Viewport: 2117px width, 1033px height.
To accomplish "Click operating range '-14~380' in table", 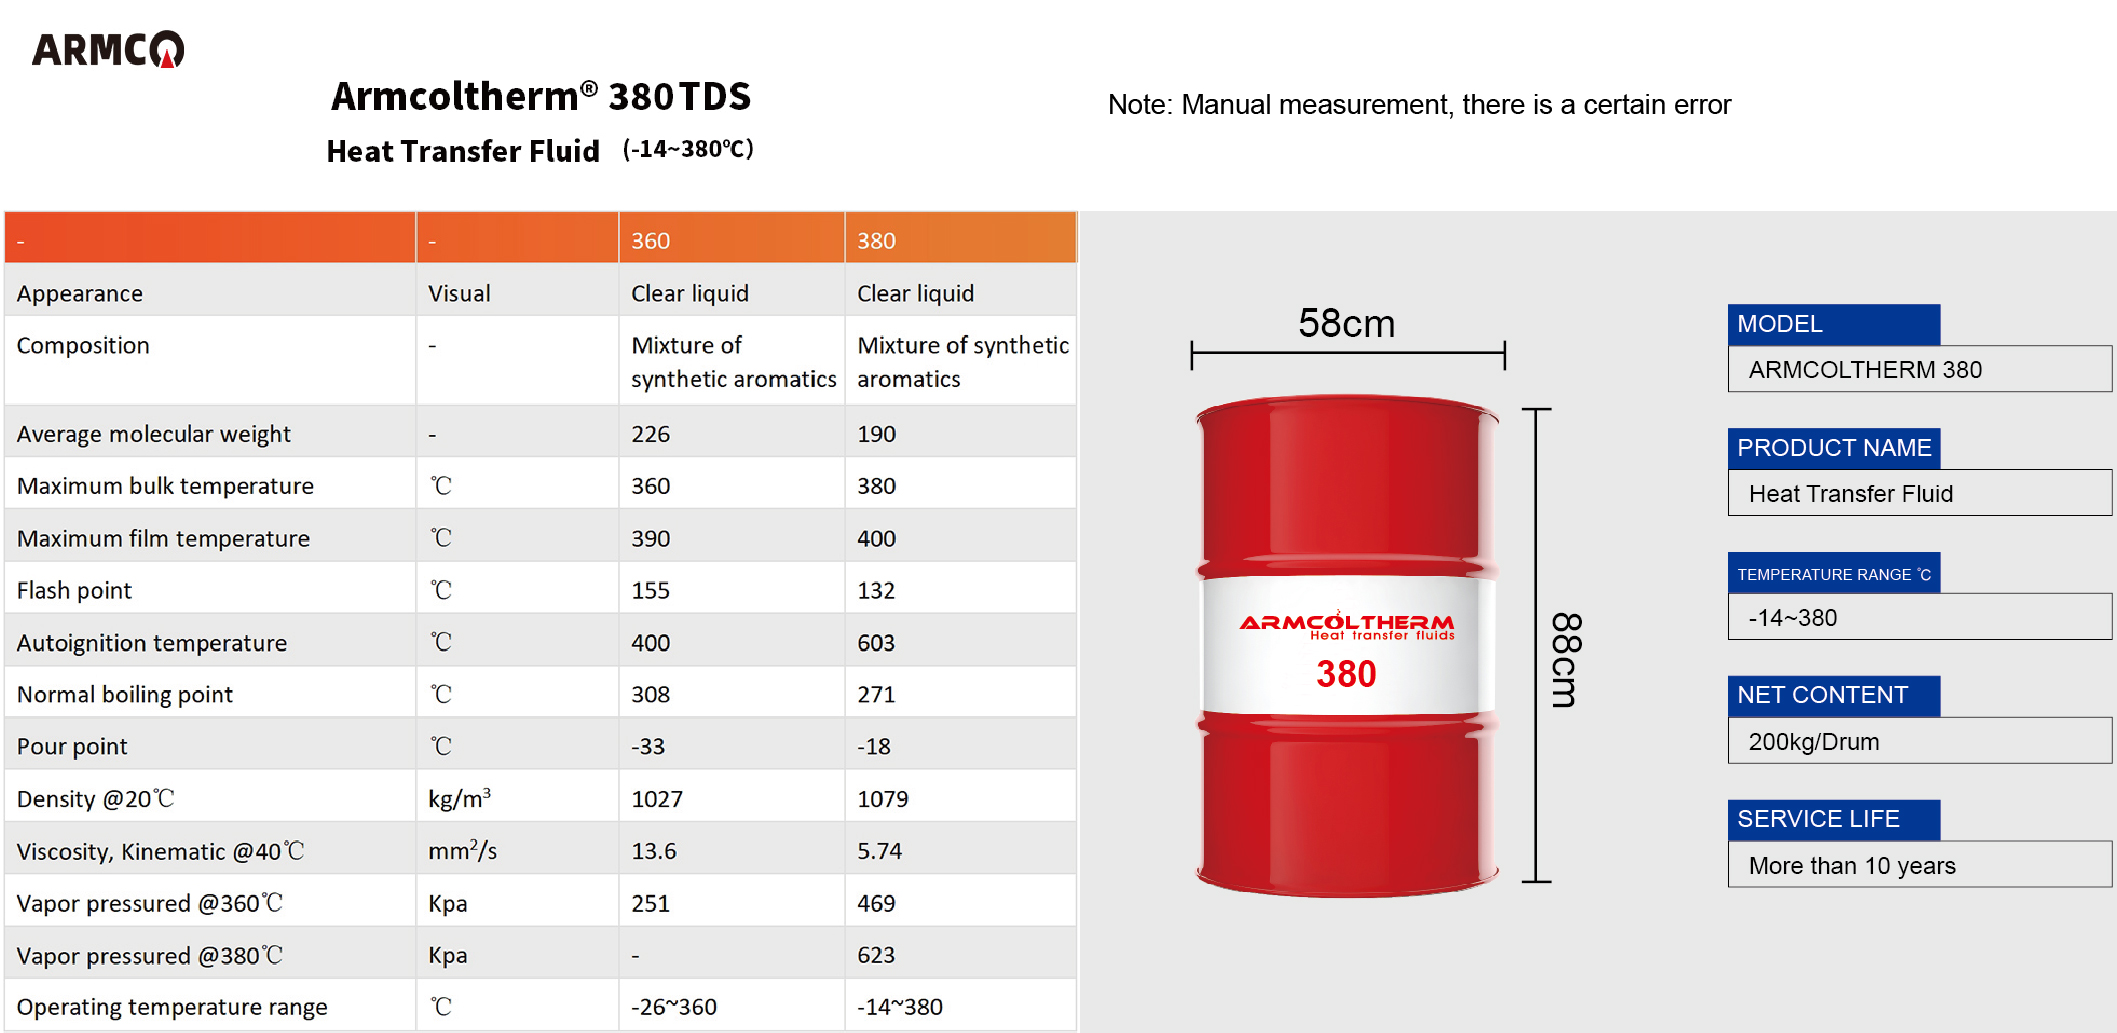I will (900, 1007).
